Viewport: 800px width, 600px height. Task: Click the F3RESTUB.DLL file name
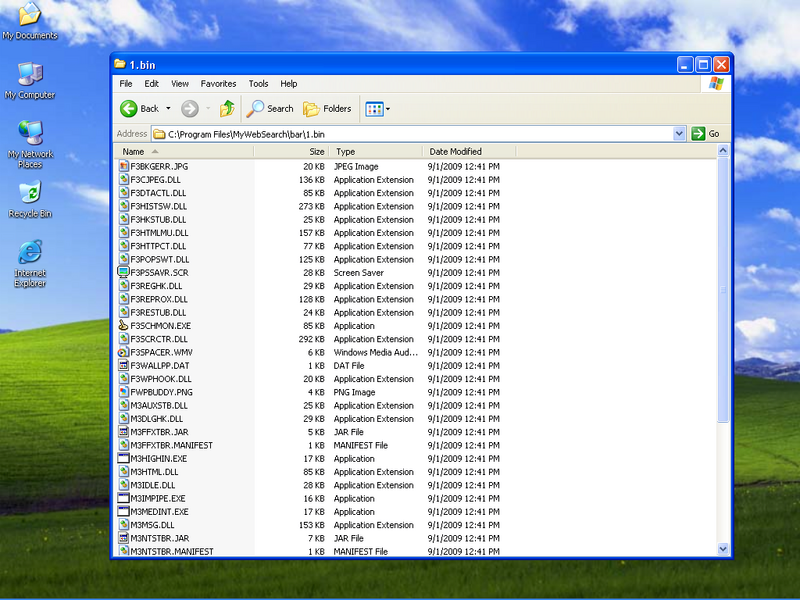158,312
